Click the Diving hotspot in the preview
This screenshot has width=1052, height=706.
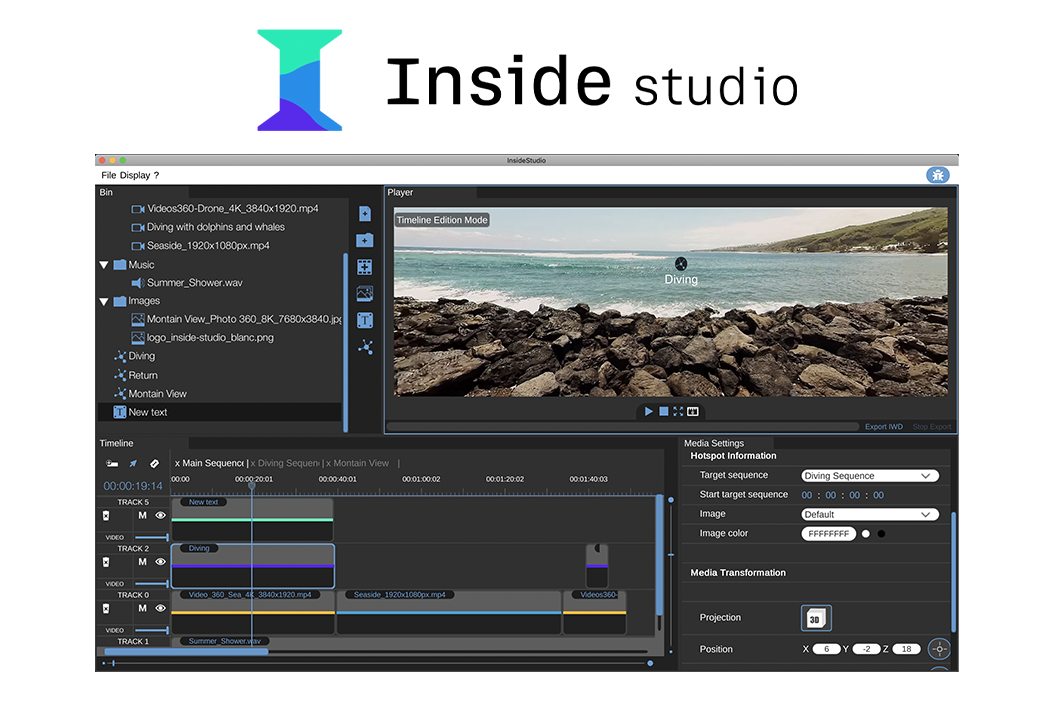pos(681,264)
